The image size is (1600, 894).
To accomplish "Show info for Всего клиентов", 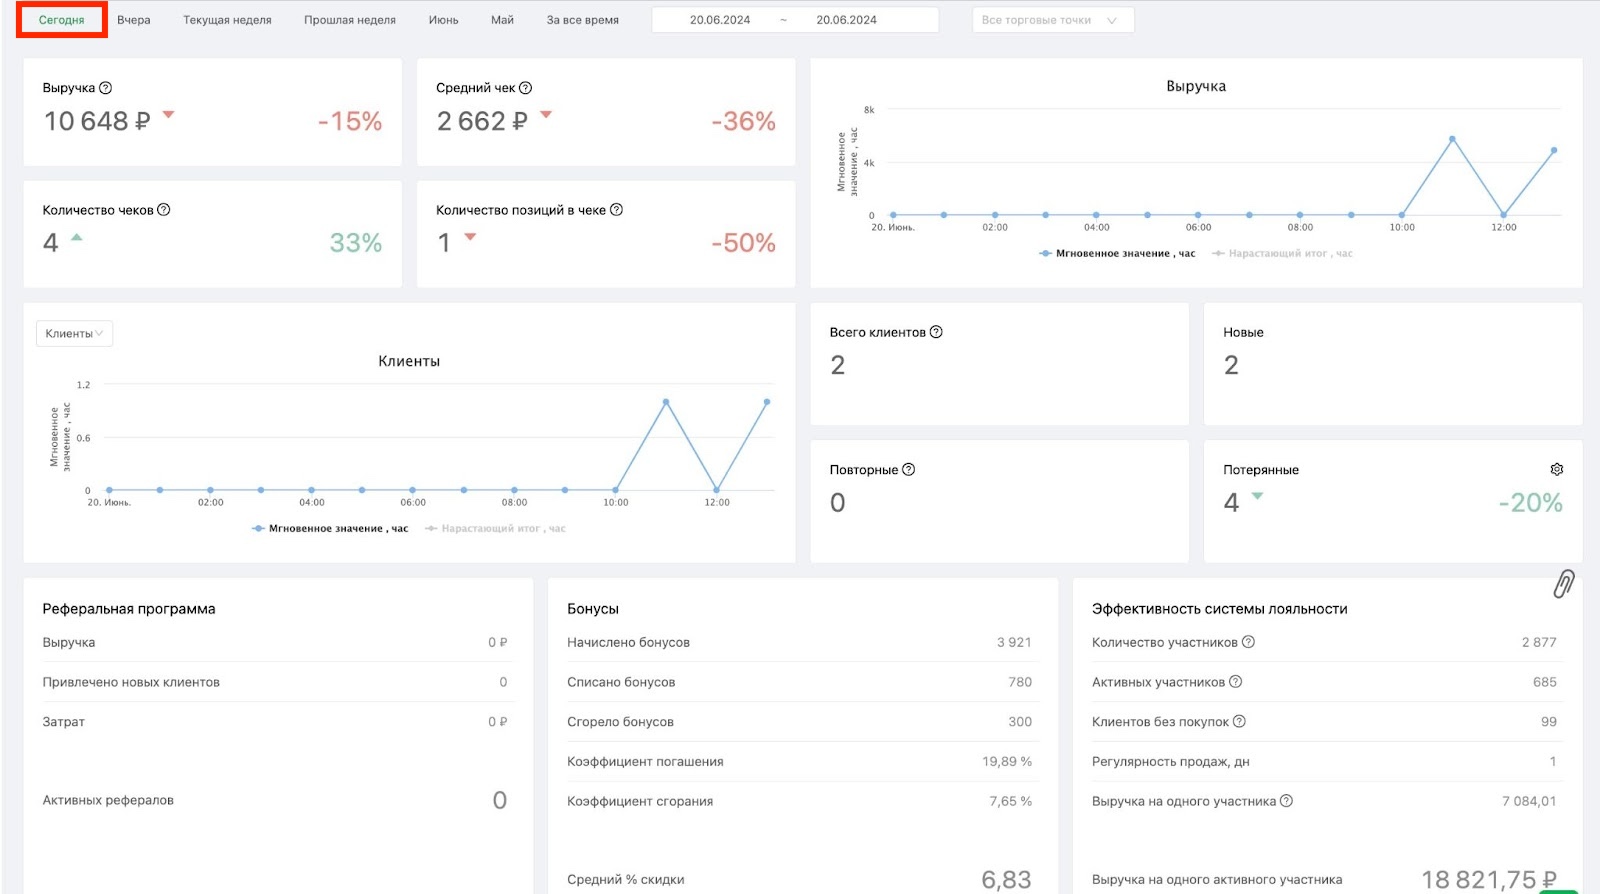I will (x=936, y=332).
